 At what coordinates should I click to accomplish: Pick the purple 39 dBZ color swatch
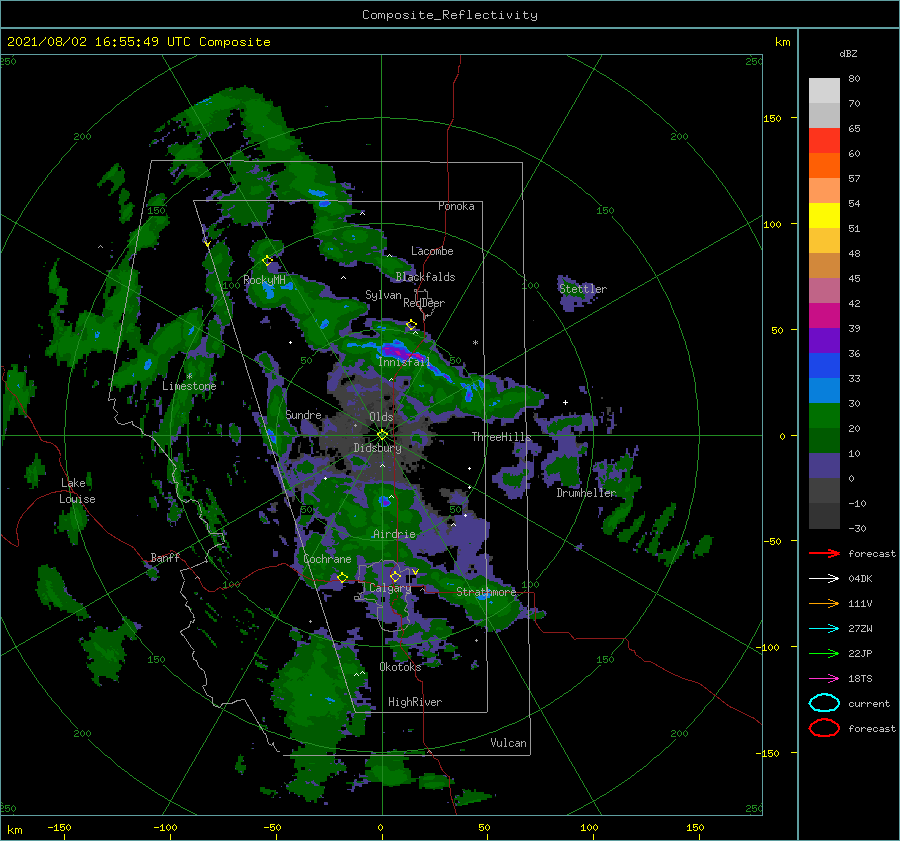coord(824,340)
